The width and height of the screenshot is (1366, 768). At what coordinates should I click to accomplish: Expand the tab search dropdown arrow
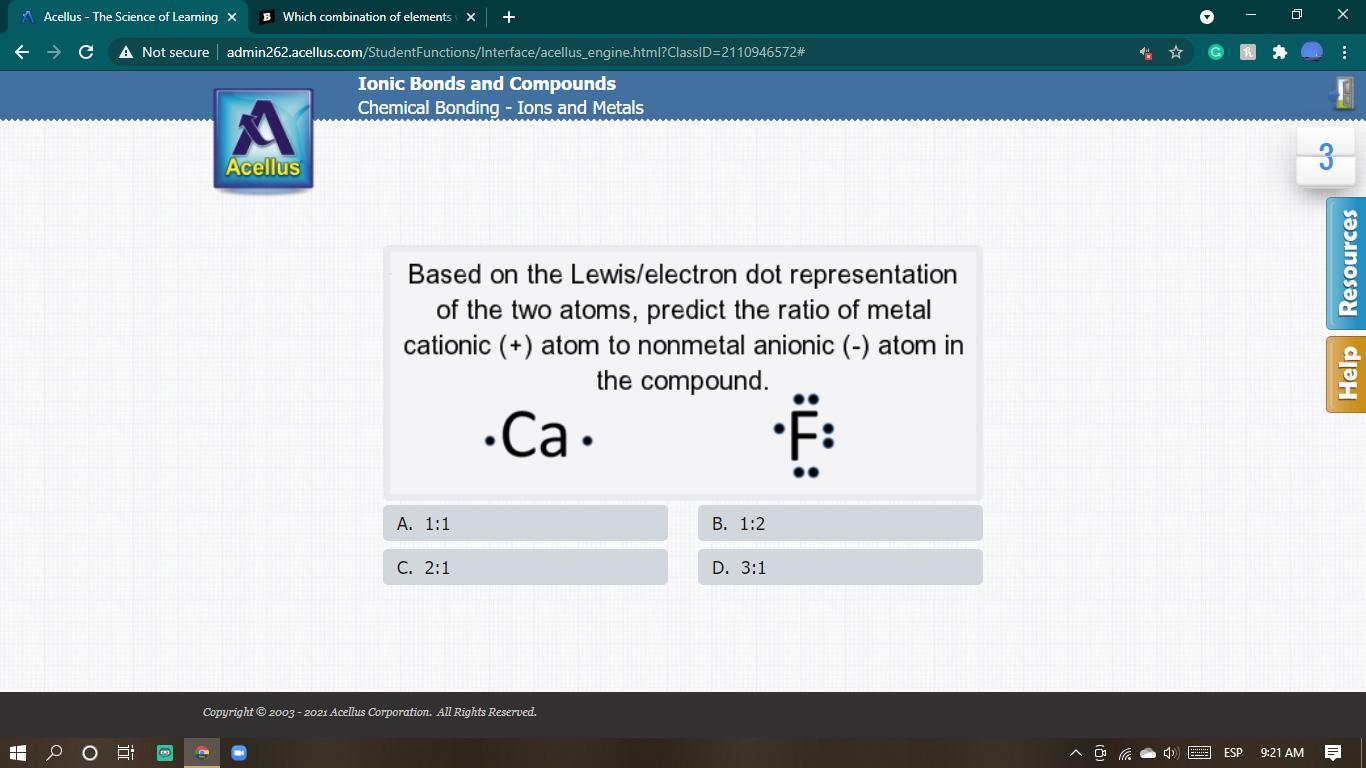coord(1206,17)
